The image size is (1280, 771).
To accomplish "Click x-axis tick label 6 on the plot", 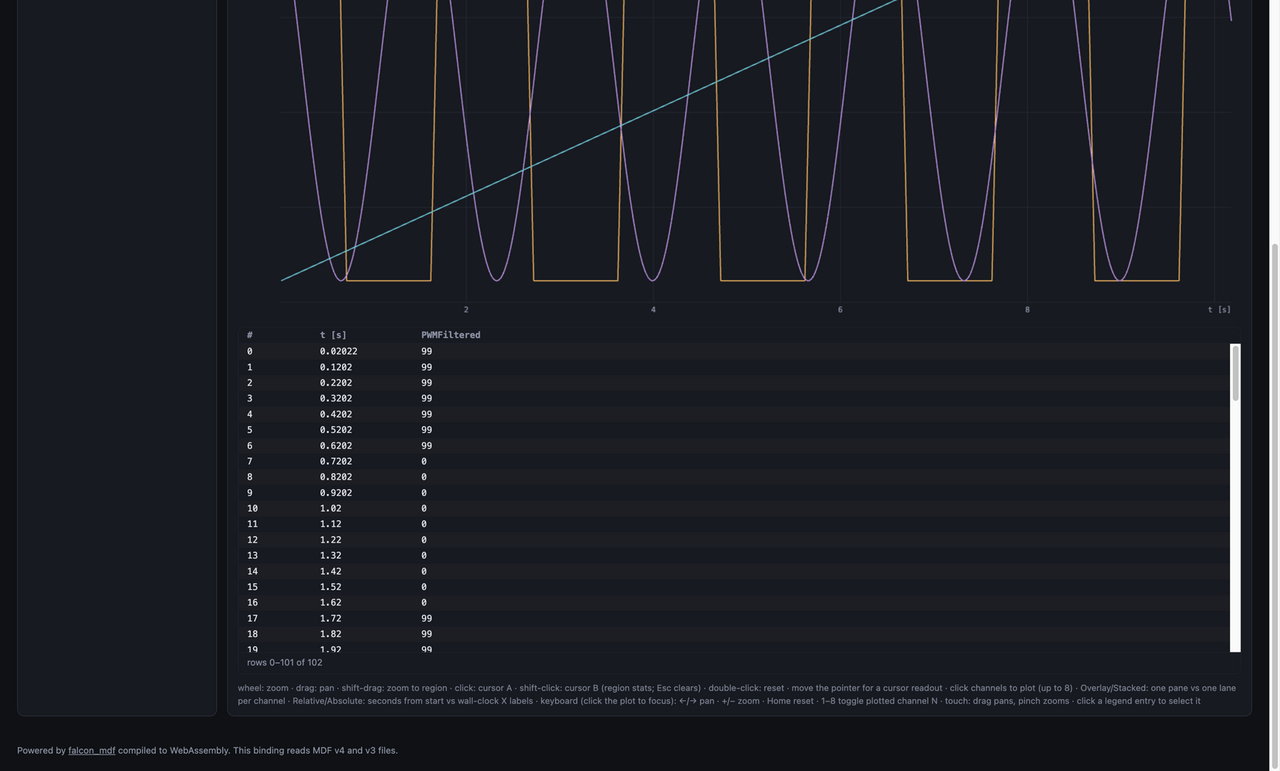I will (840, 310).
